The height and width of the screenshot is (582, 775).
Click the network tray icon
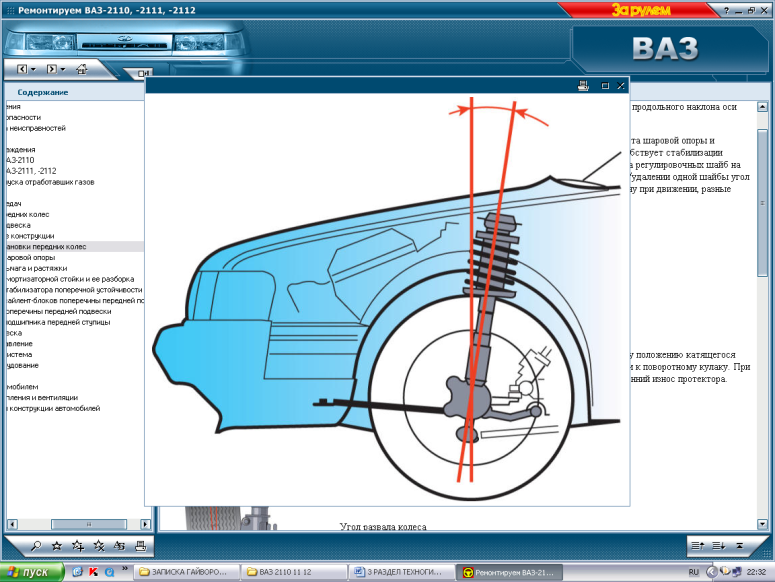(x=736, y=572)
